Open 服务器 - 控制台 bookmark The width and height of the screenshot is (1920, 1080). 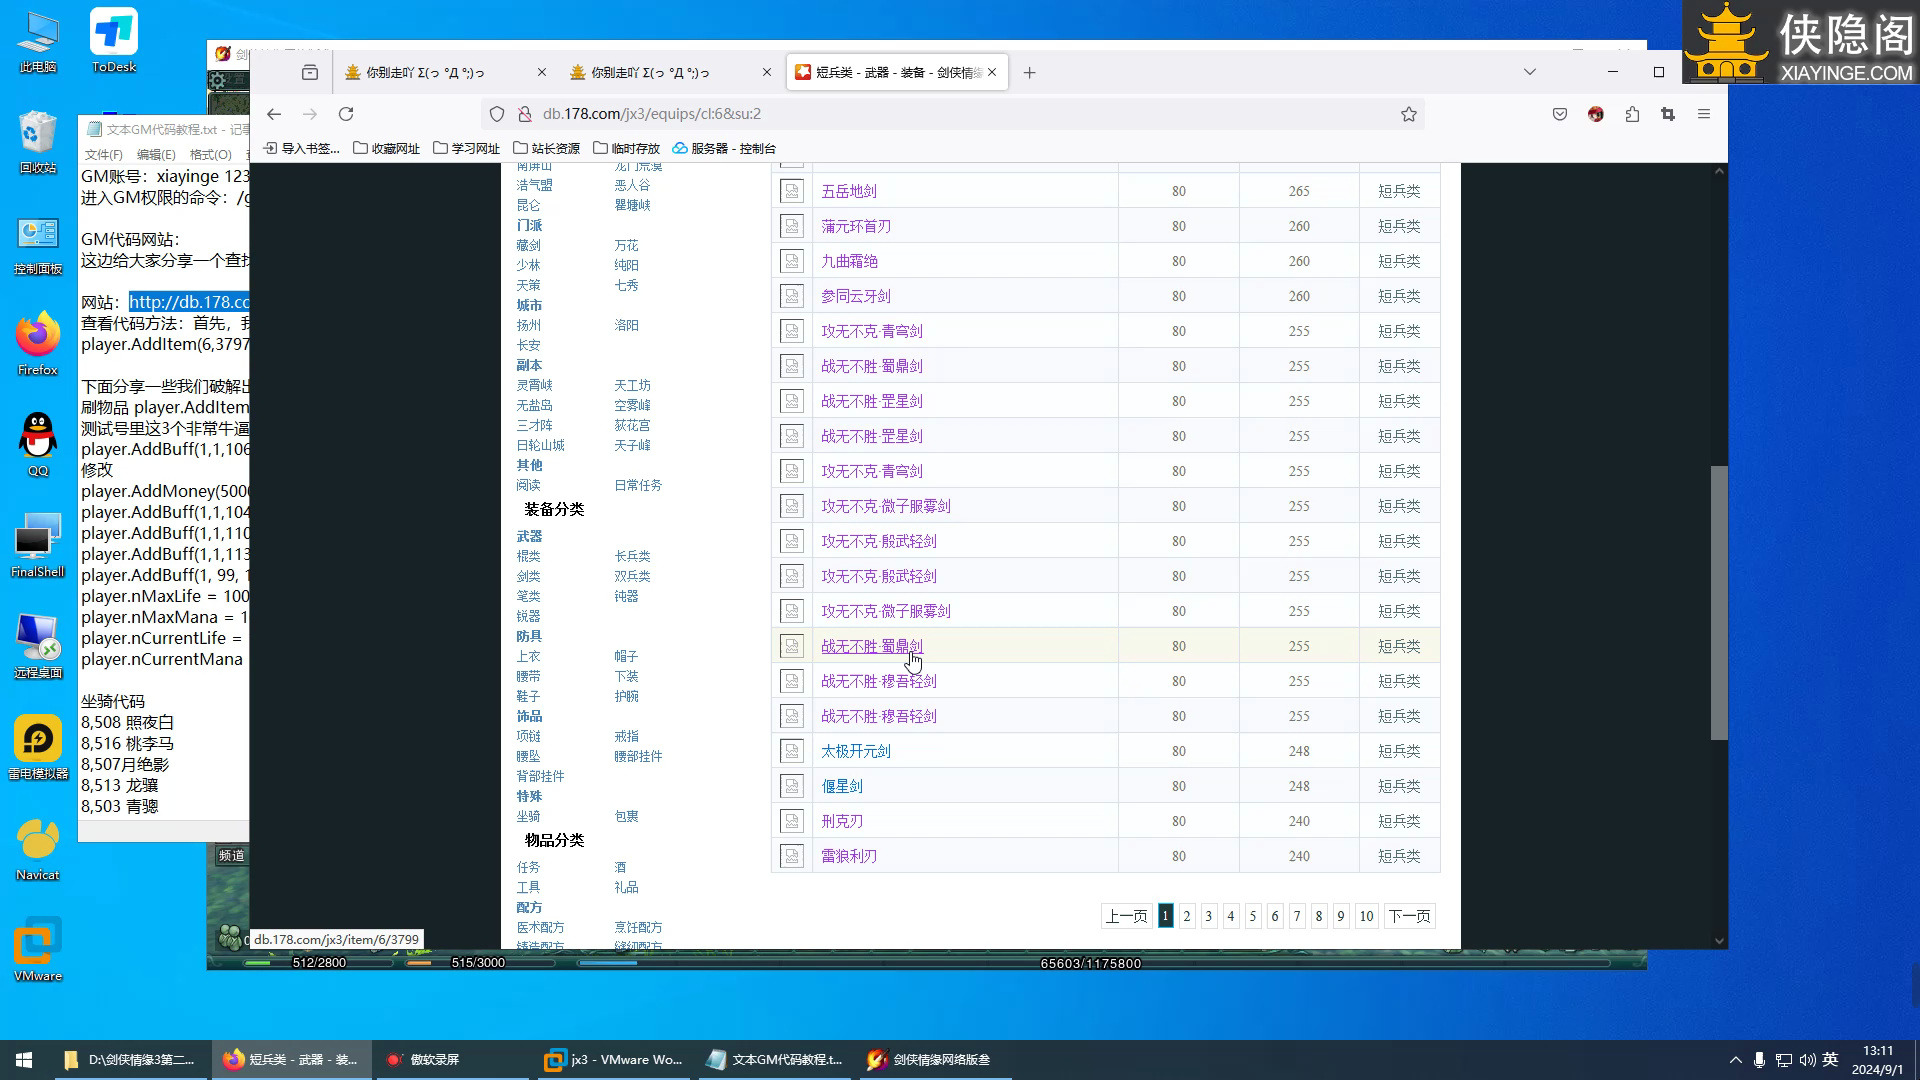tap(724, 148)
